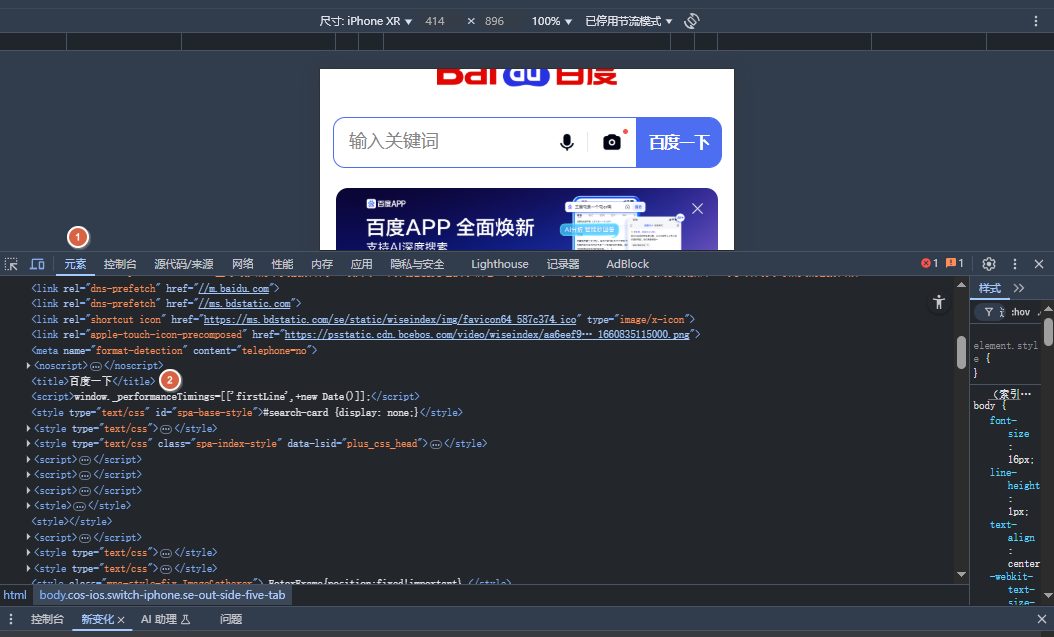Expand the noscript node
Image resolution: width=1054 pixels, height=637 pixels.
pyautogui.click(x=28, y=366)
